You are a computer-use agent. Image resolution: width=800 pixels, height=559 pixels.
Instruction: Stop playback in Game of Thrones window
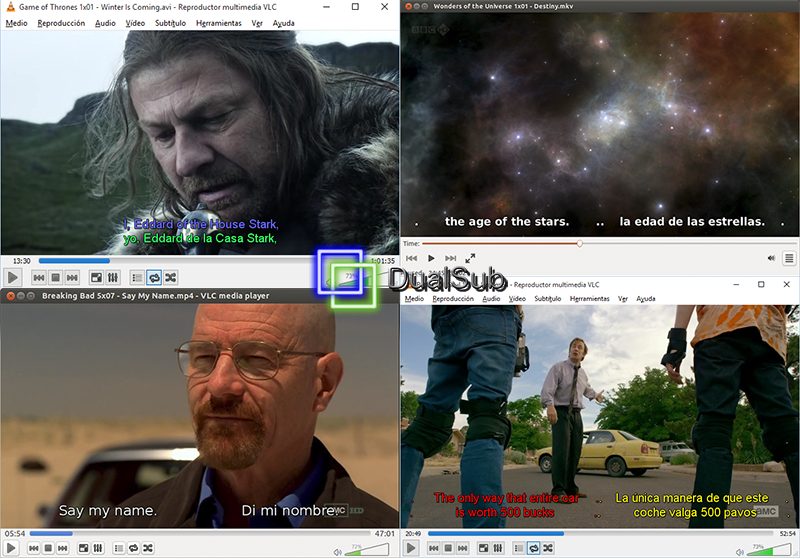click(56, 277)
